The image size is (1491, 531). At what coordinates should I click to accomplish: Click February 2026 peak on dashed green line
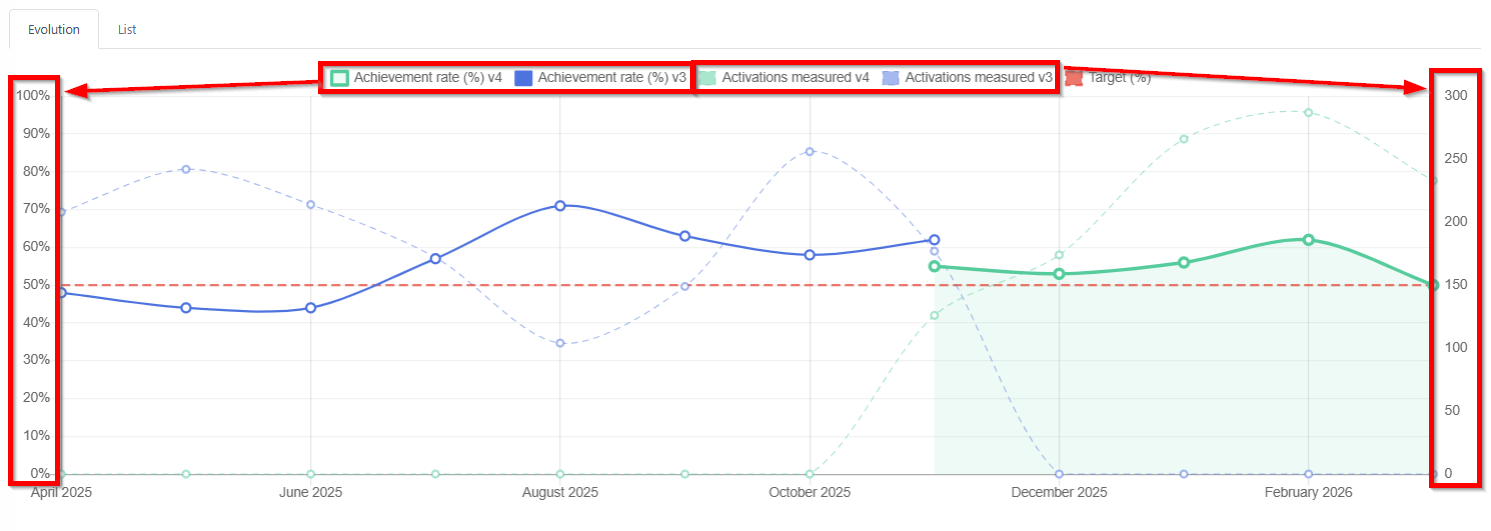pos(1308,112)
